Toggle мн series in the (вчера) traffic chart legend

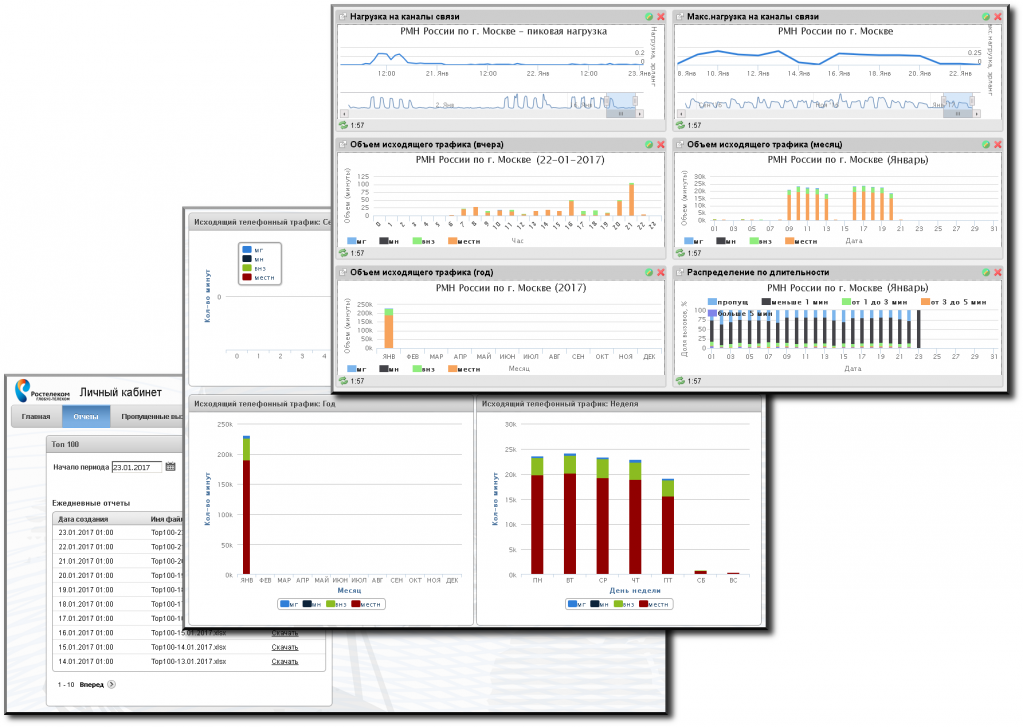[x=389, y=241]
